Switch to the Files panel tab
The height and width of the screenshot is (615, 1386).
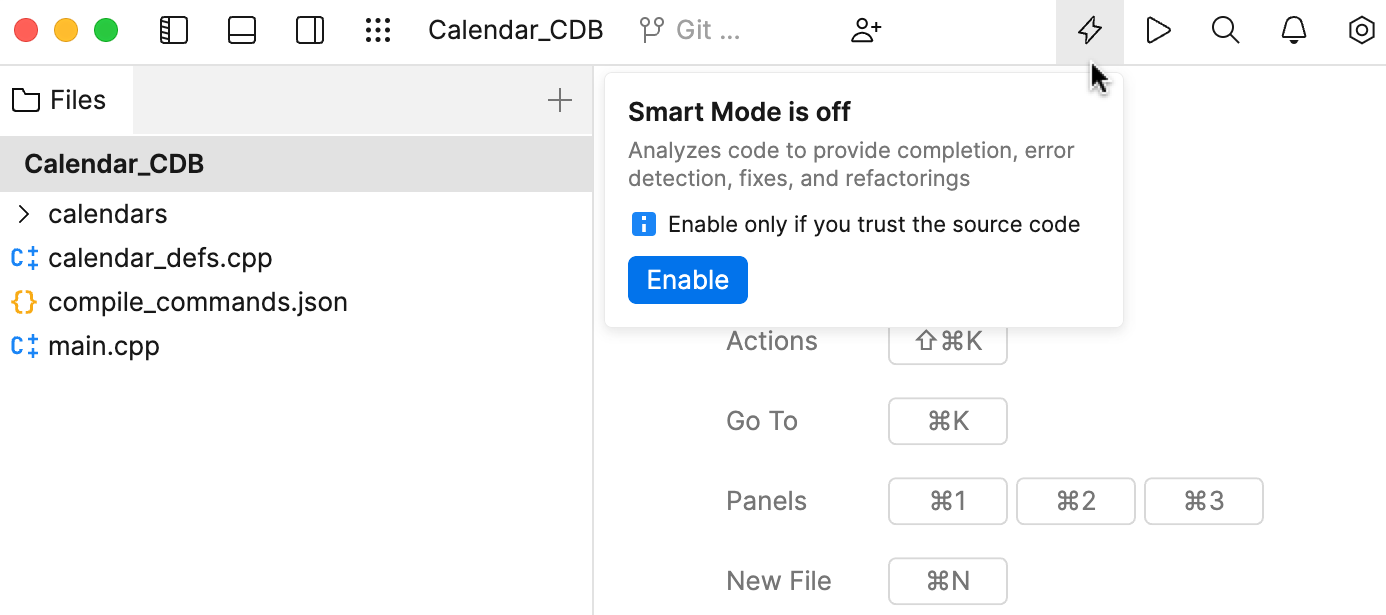pyautogui.click(x=65, y=99)
